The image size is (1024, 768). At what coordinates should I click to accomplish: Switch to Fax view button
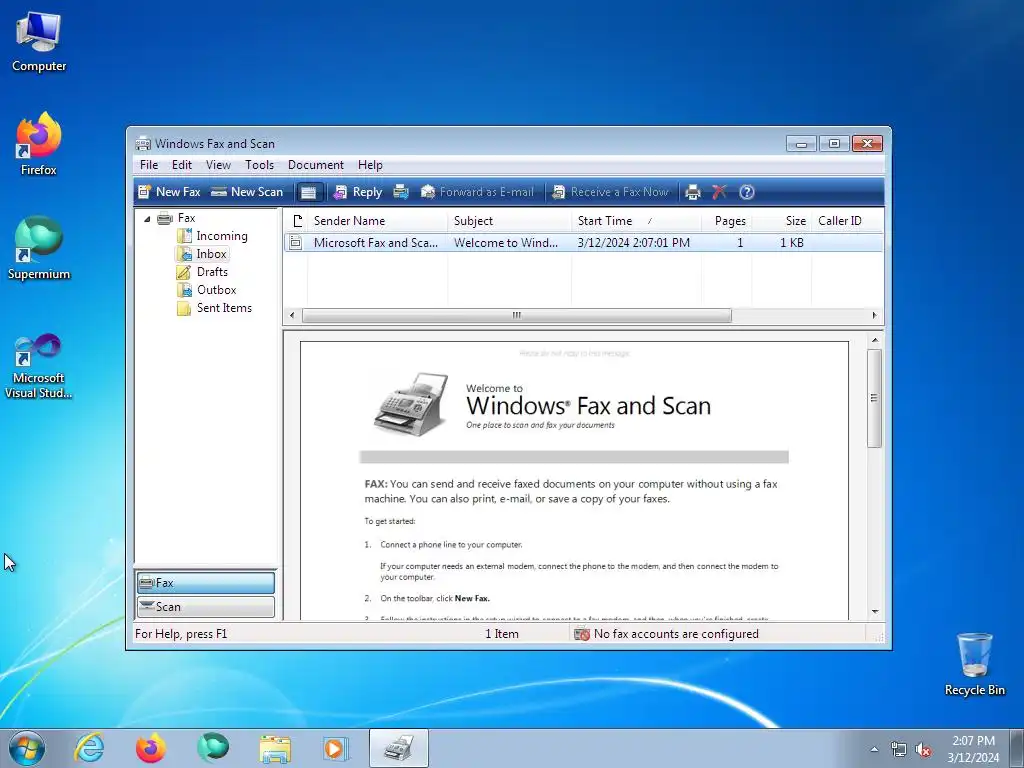pyautogui.click(x=206, y=583)
